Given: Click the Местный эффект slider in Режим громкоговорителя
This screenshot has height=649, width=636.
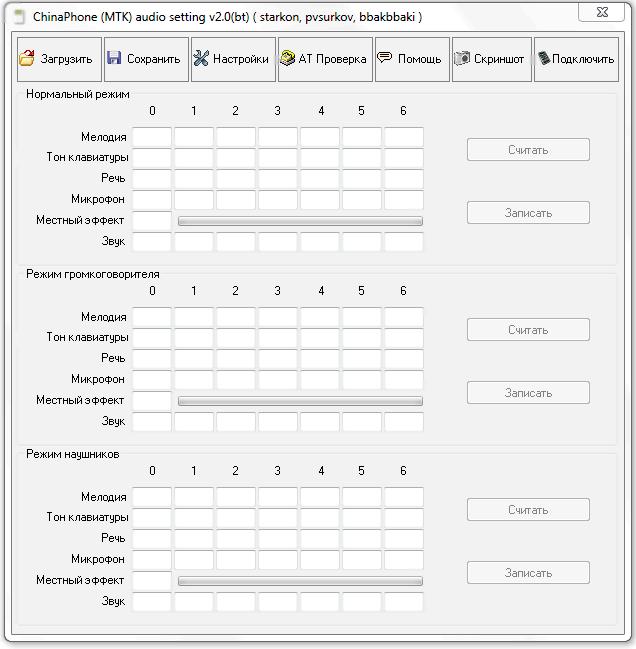Looking at the screenshot, I should [300, 401].
